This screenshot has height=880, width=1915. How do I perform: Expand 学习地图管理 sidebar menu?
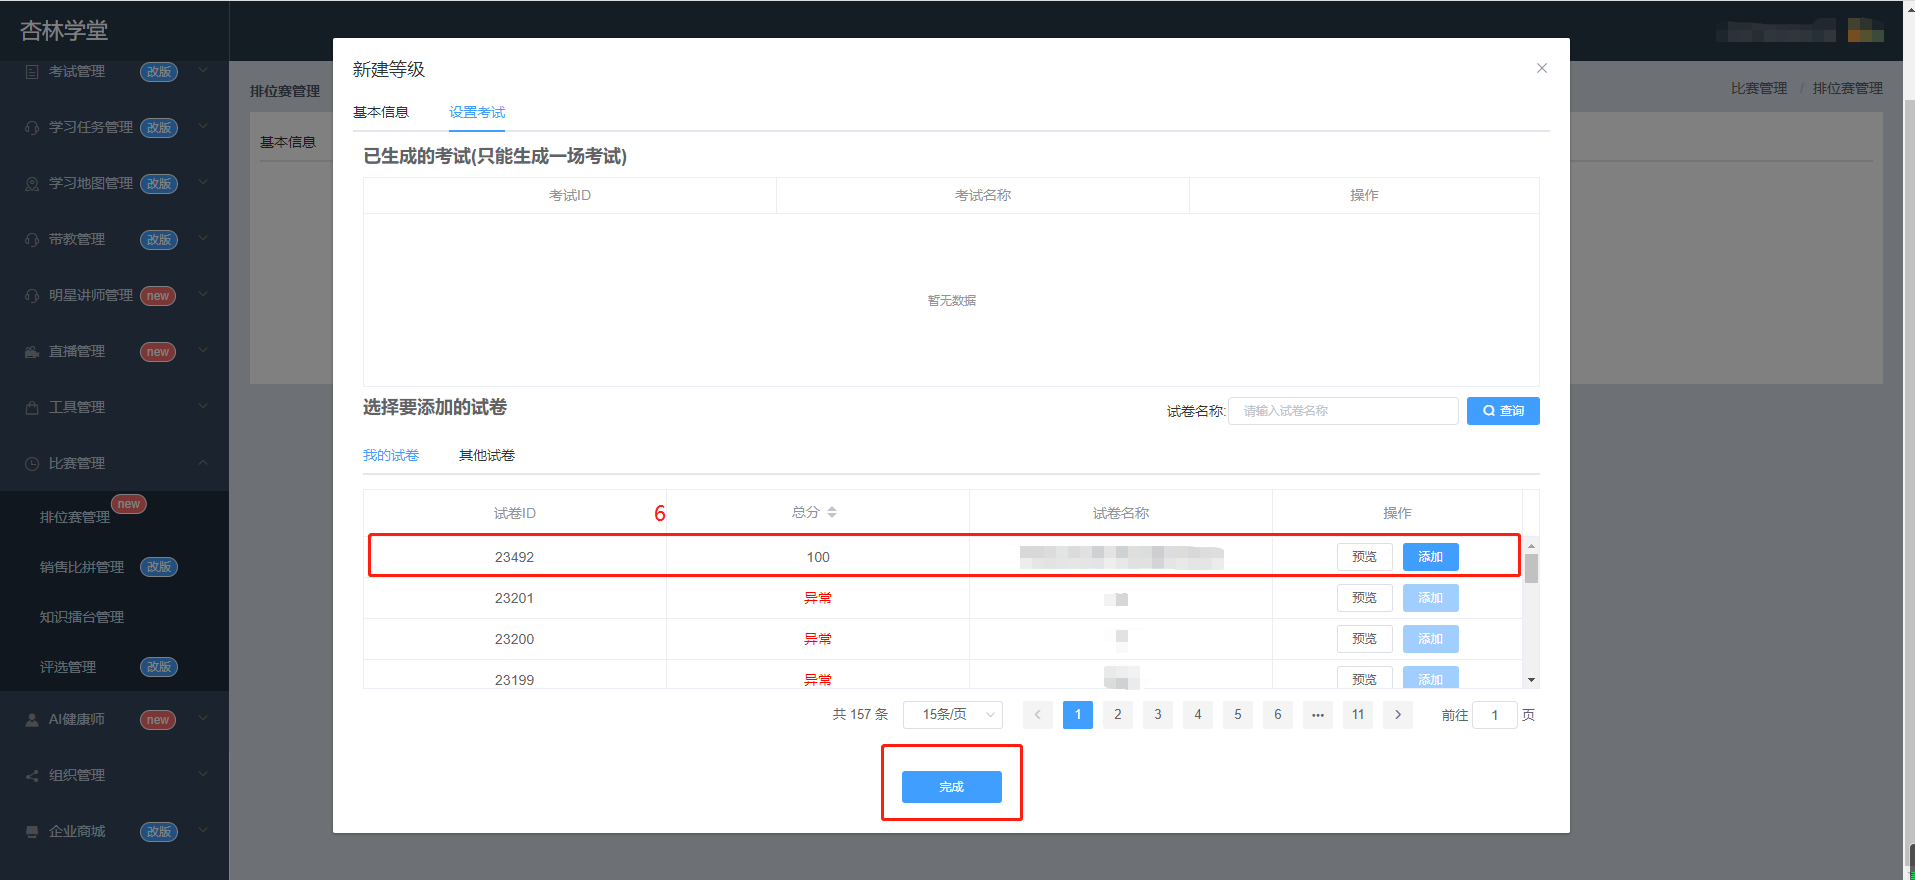pos(114,184)
